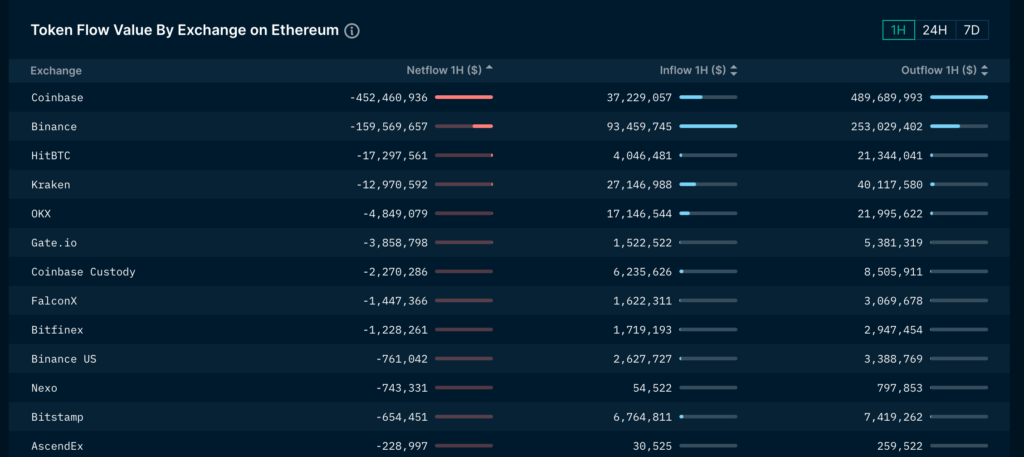
Task: Click Binance netflow value -159,569,657
Action: tap(389, 127)
